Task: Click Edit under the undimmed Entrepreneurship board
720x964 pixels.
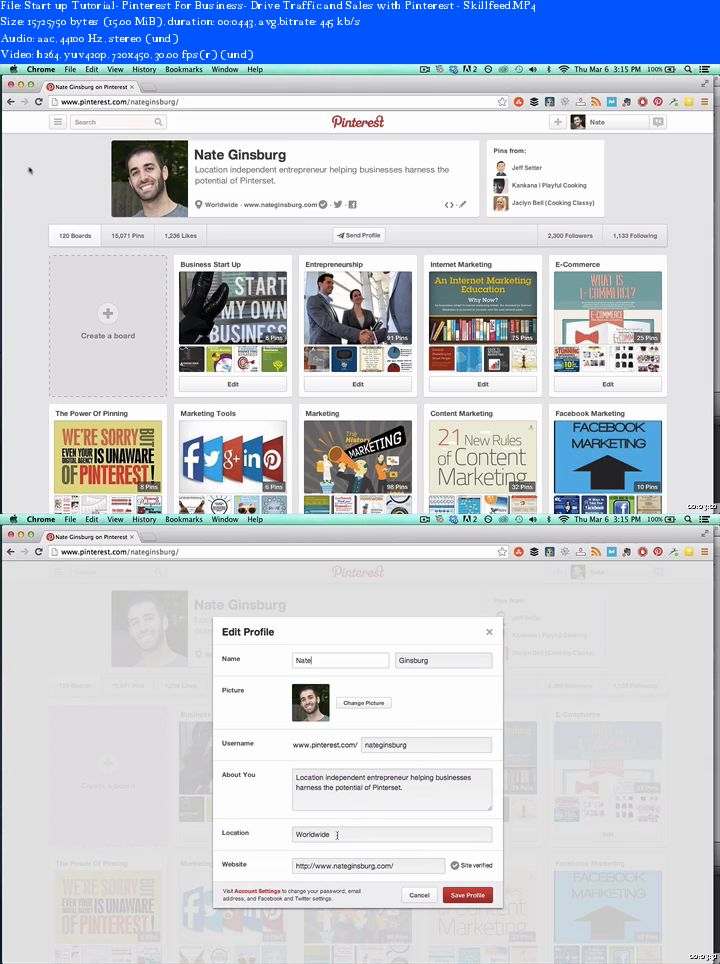Action: coord(358,384)
